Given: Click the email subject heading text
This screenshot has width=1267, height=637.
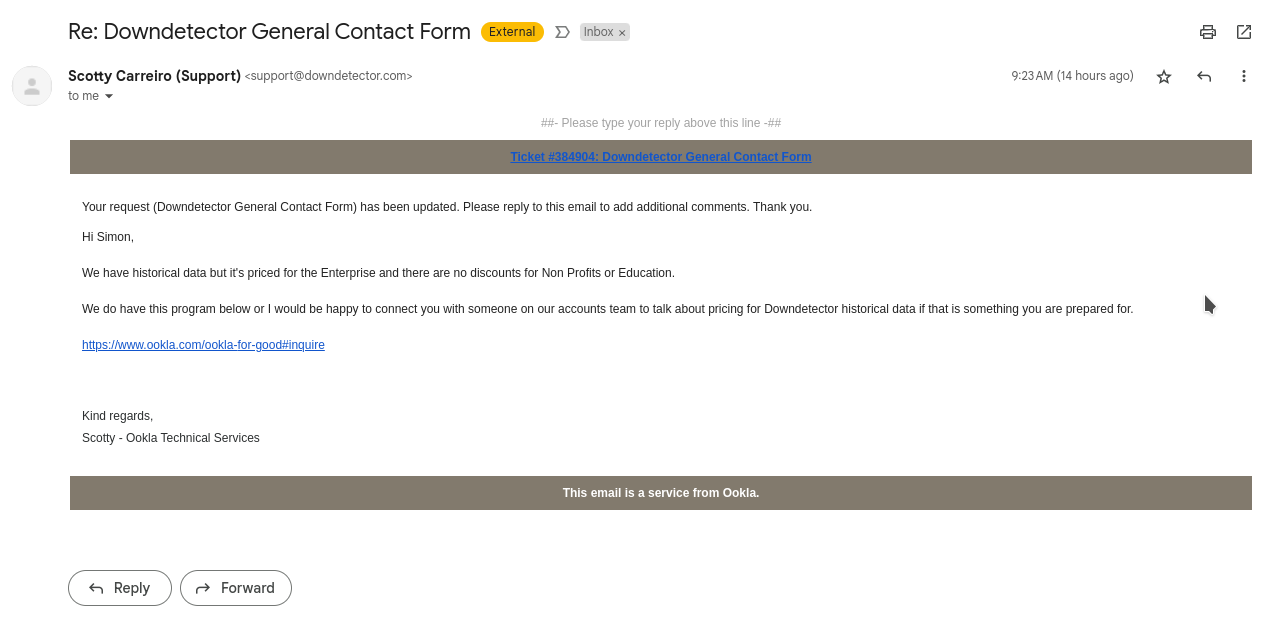Looking at the screenshot, I should (269, 31).
